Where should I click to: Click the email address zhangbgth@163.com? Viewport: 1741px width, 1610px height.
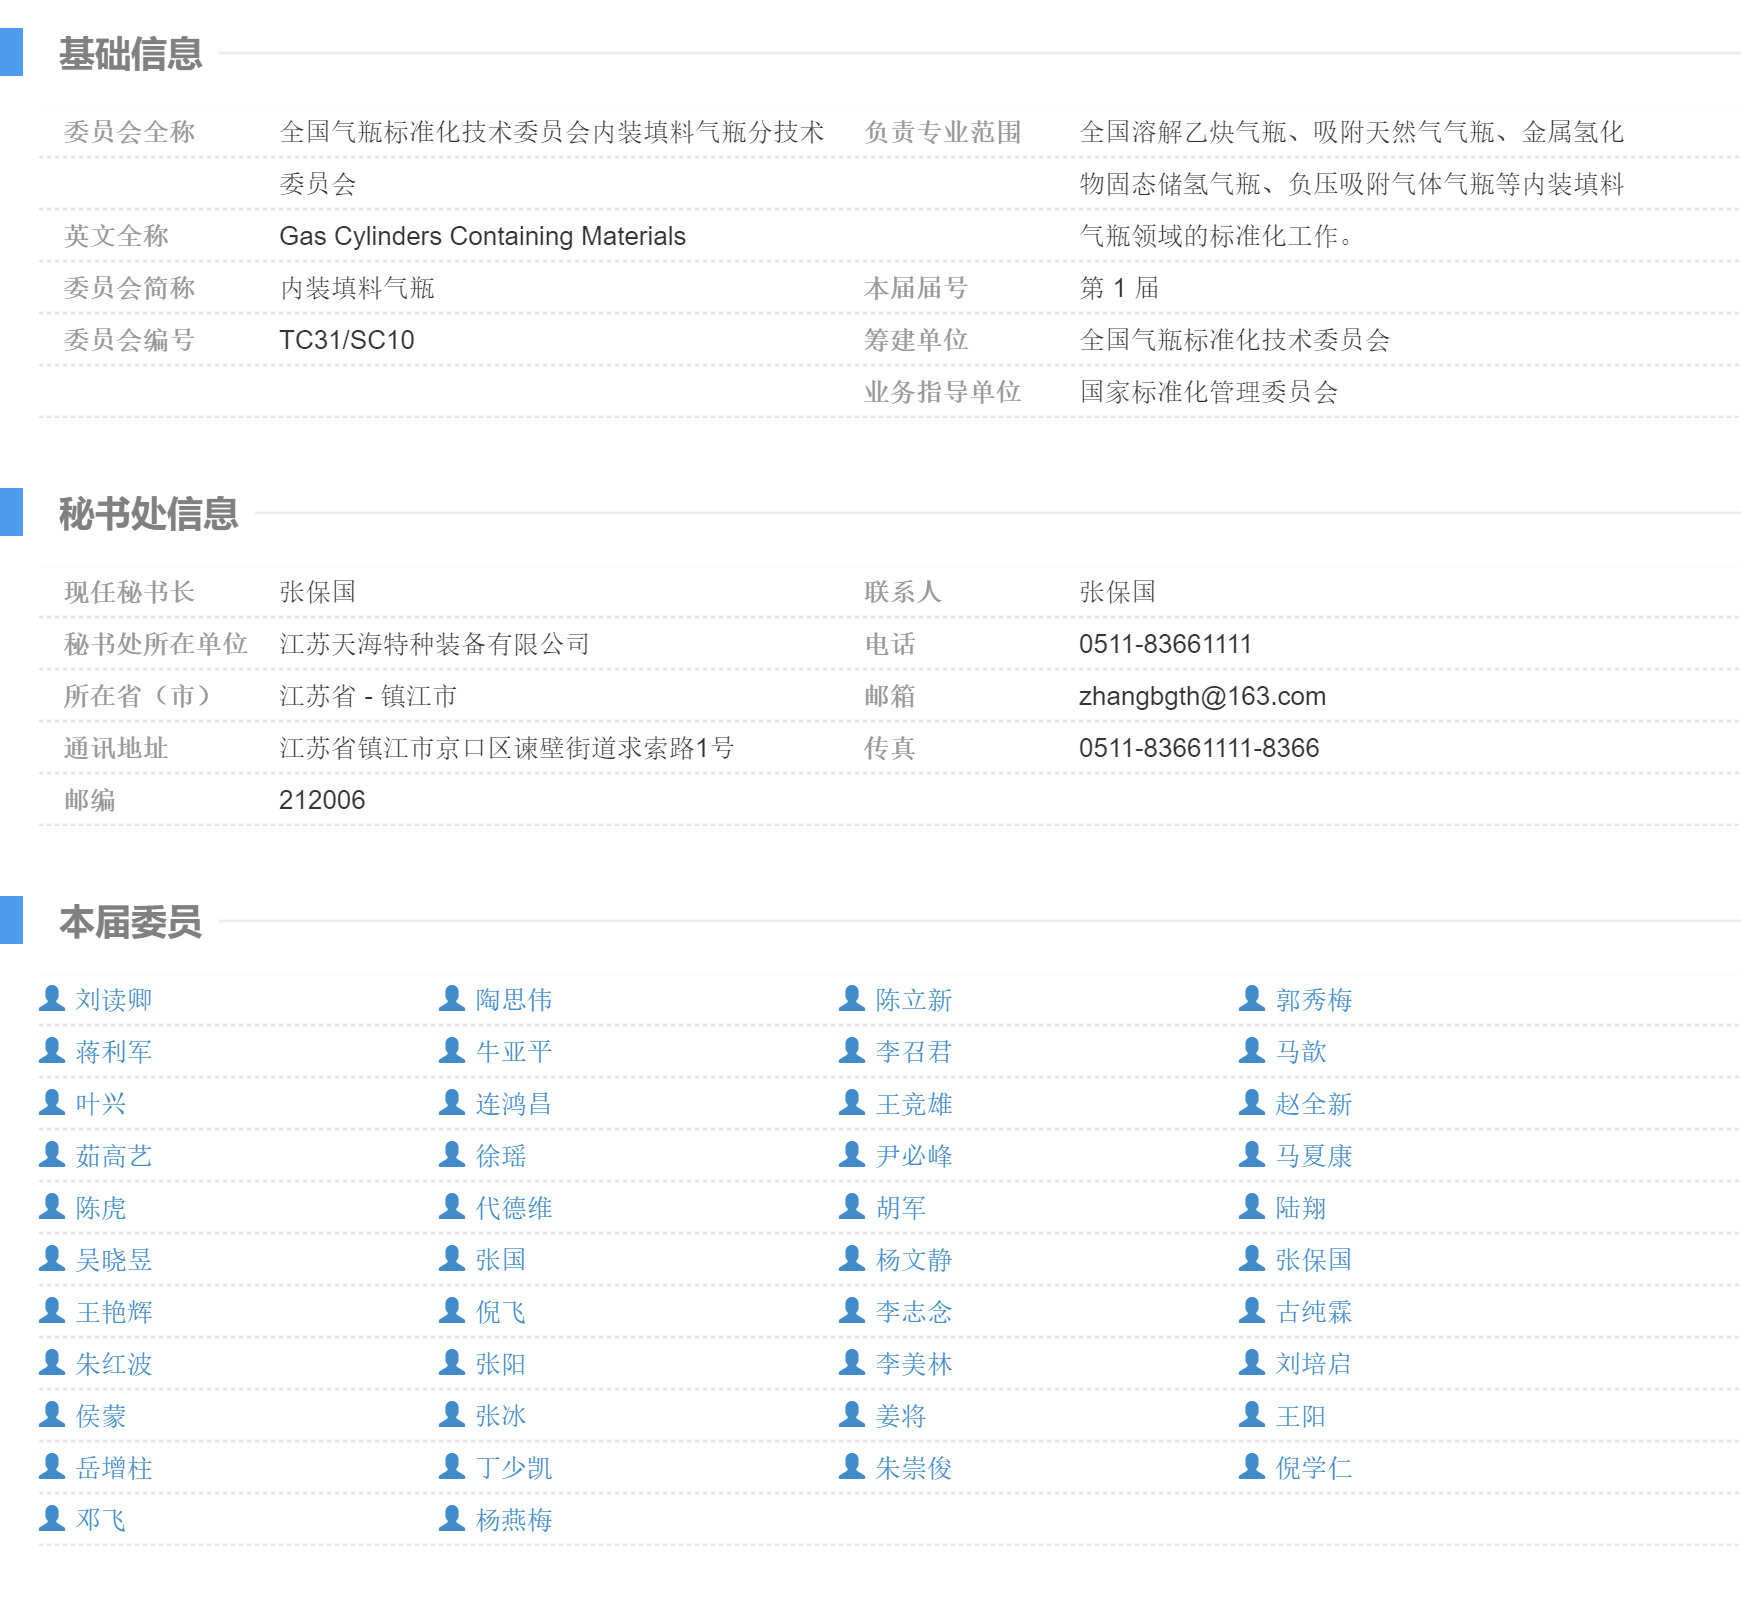tap(1201, 697)
